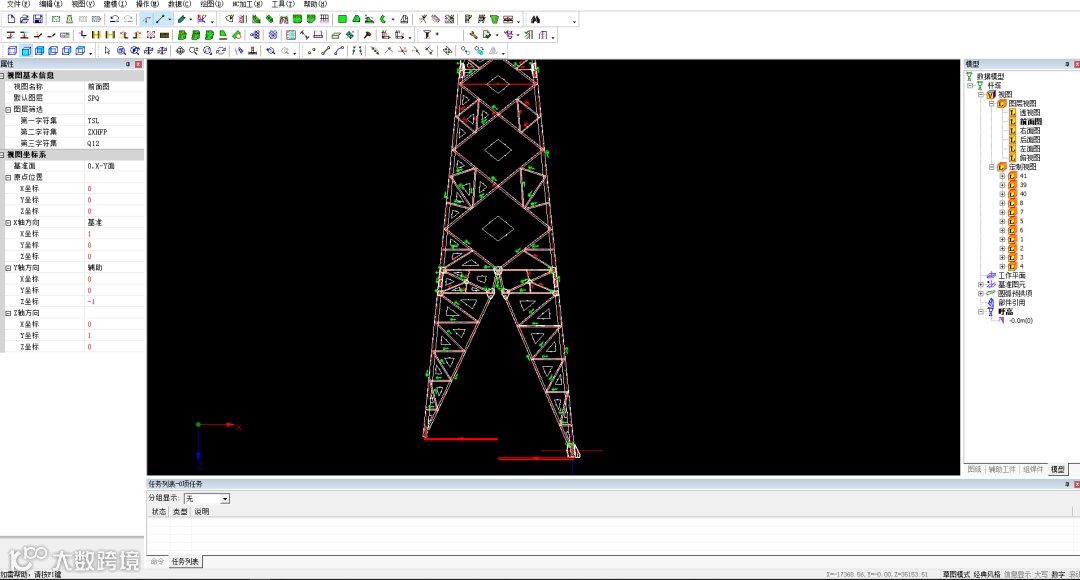This screenshot has height=580, width=1080.
Task: Click the 视图名称 value 前面图
Action: point(98,87)
